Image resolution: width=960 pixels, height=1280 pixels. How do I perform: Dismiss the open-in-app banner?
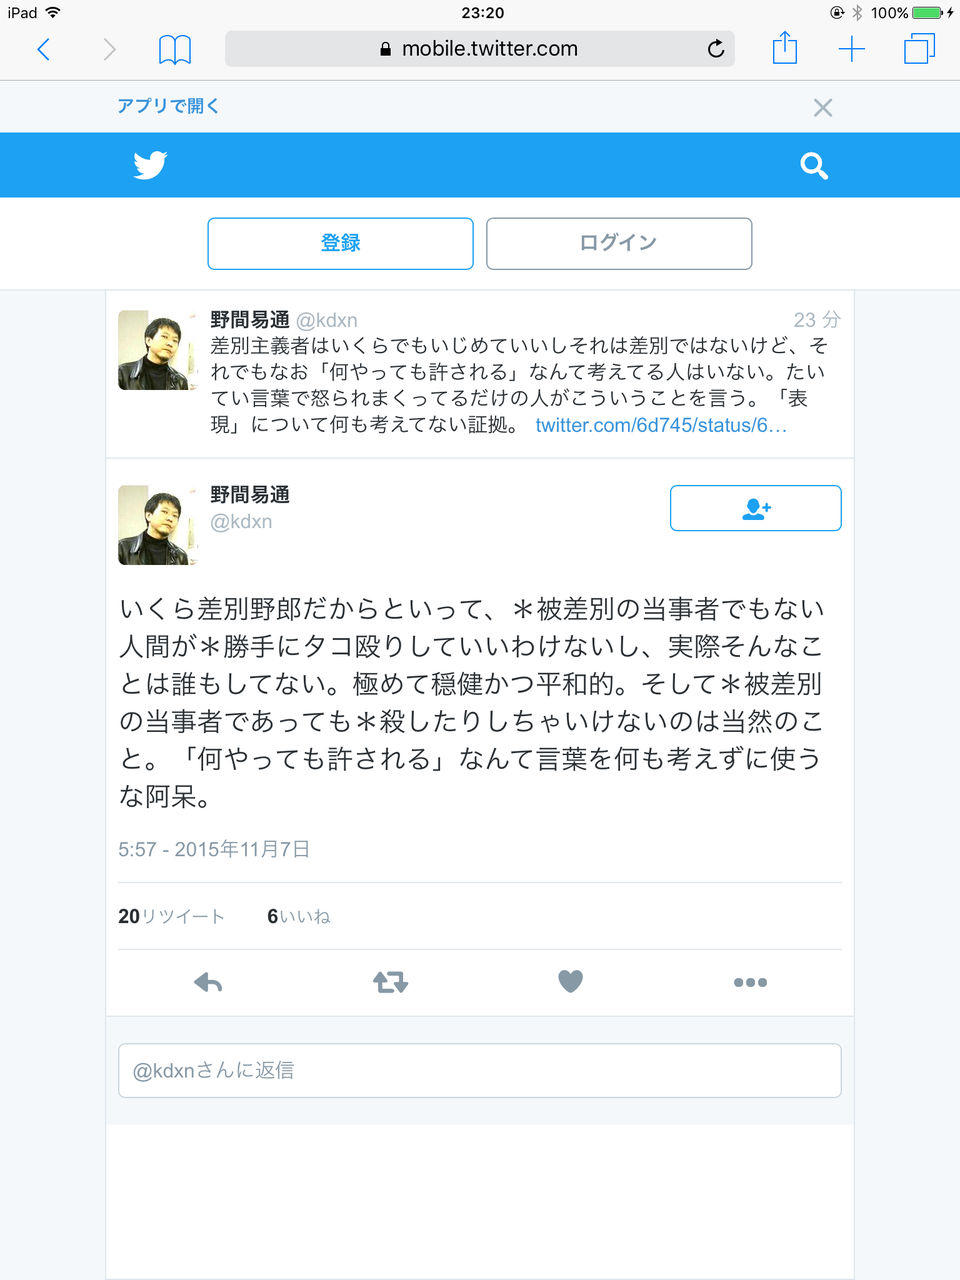pyautogui.click(x=823, y=108)
